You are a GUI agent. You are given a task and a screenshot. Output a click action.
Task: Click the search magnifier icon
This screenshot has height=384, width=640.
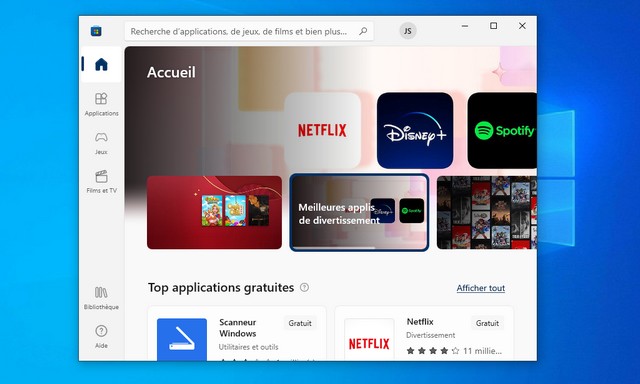tap(363, 31)
